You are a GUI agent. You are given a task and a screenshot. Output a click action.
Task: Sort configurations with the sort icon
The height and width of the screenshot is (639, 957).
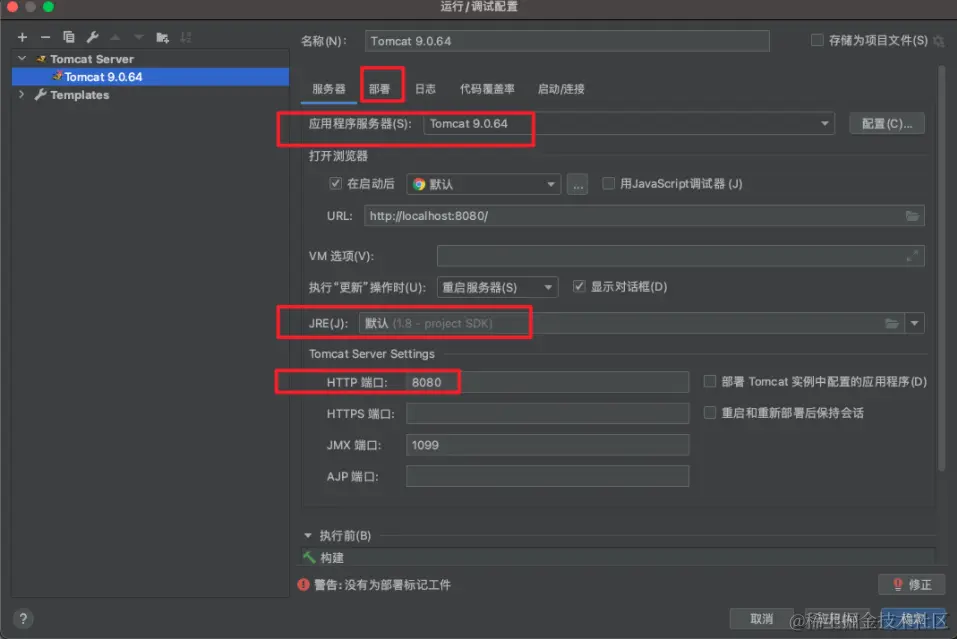click(186, 37)
